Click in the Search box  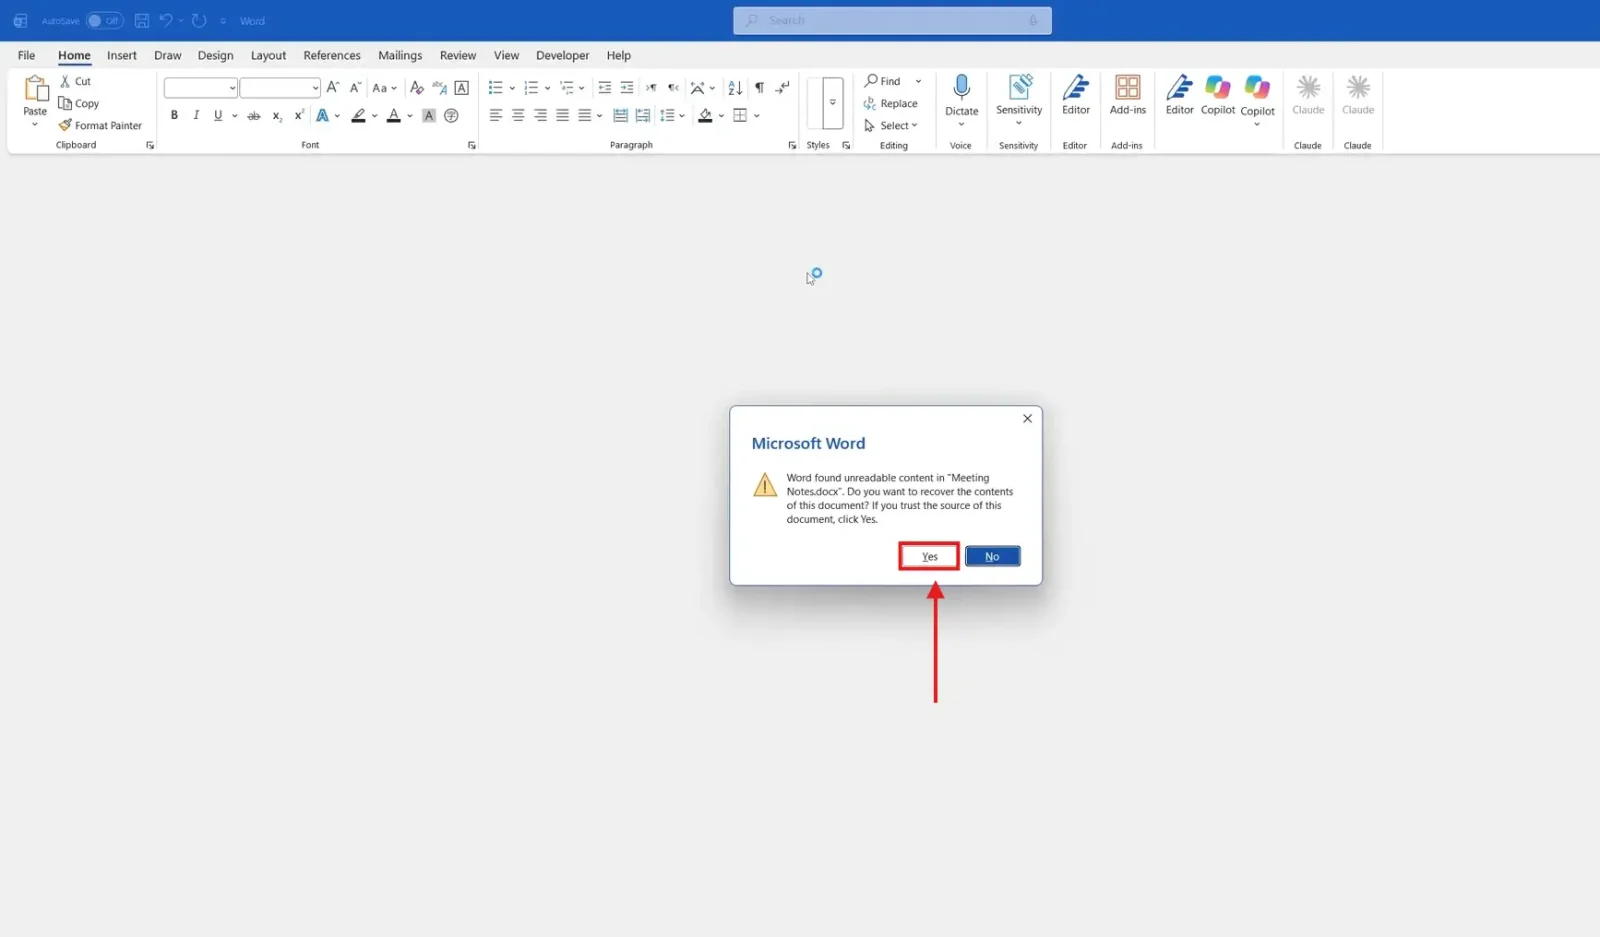tap(892, 20)
